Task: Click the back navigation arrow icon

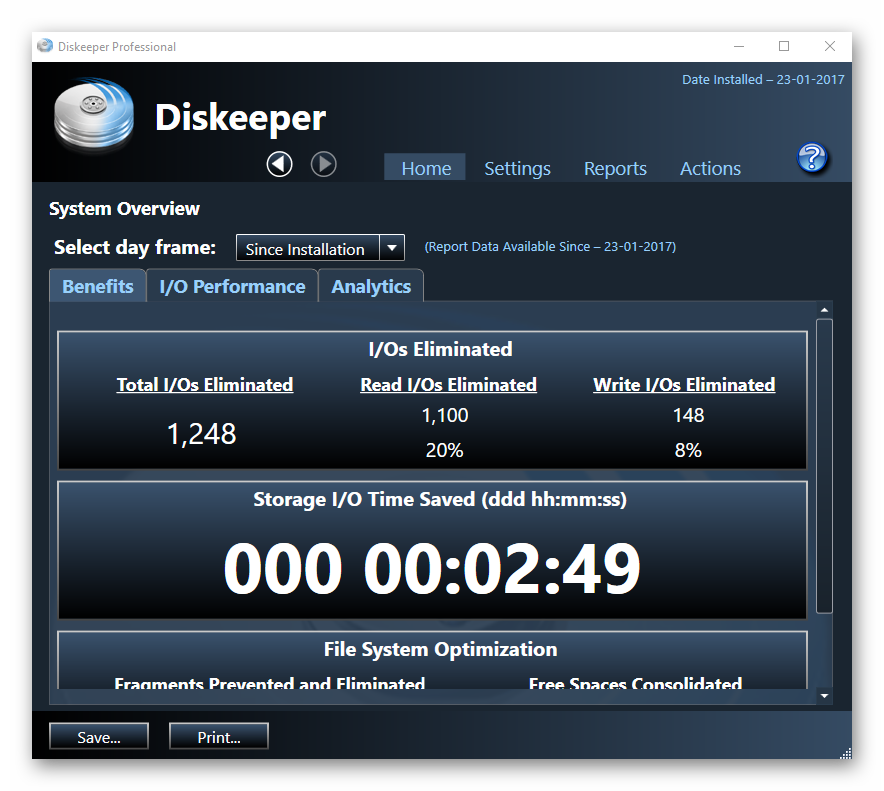Action: 279,165
